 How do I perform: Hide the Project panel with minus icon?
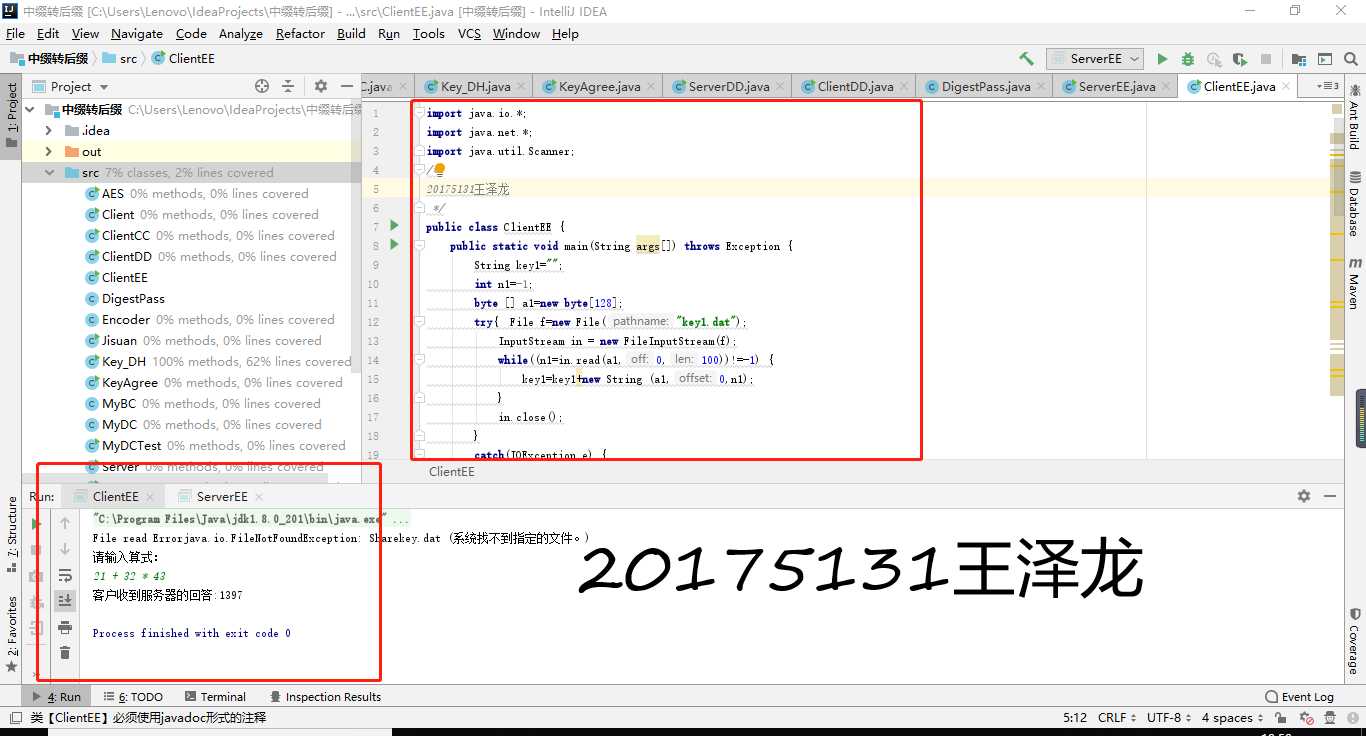[x=346, y=87]
